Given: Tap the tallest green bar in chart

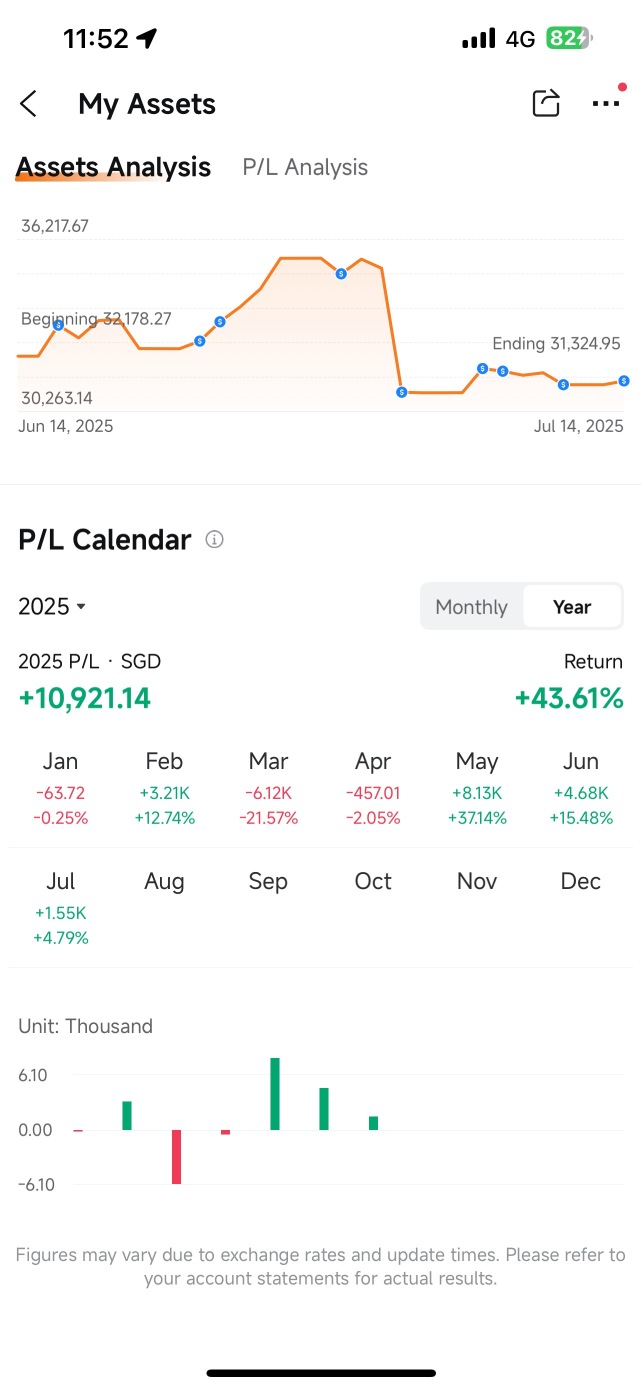Looking at the screenshot, I should [275, 1094].
